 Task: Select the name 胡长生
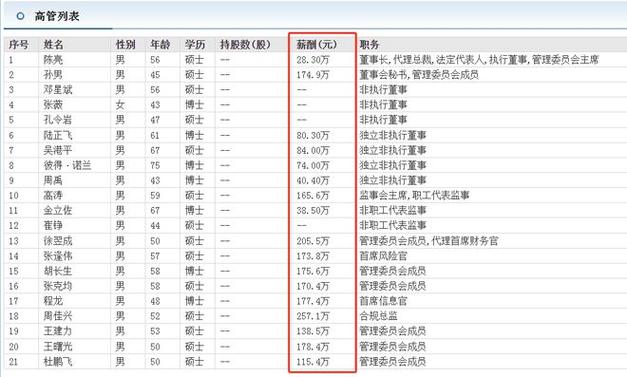click(x=58, y=271)
